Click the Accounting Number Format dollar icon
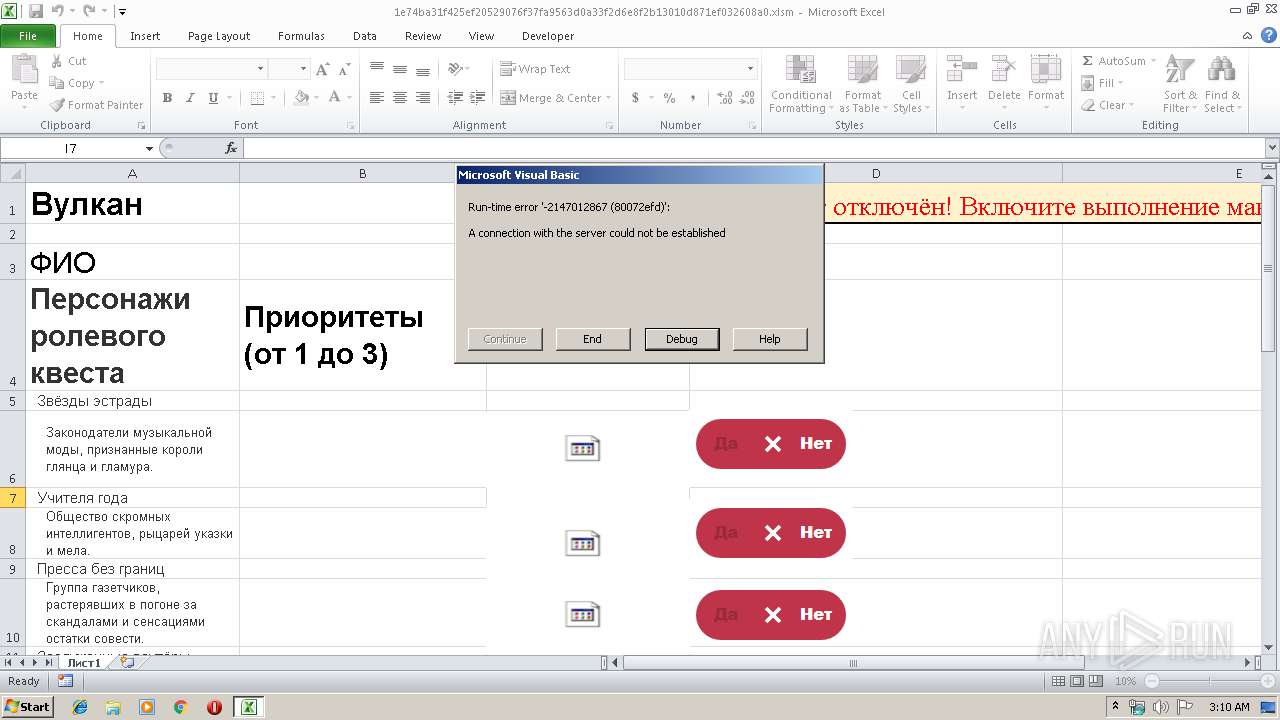 635,98
